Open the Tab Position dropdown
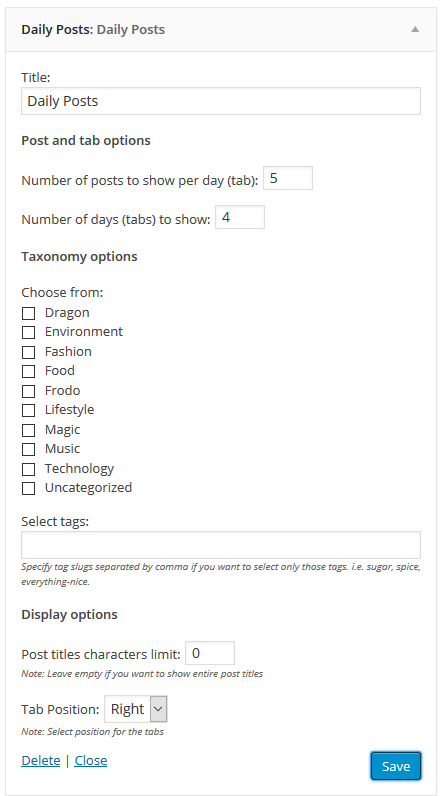Screen dimensions: 440x796 pyautogui.click(x=136, y=709)
